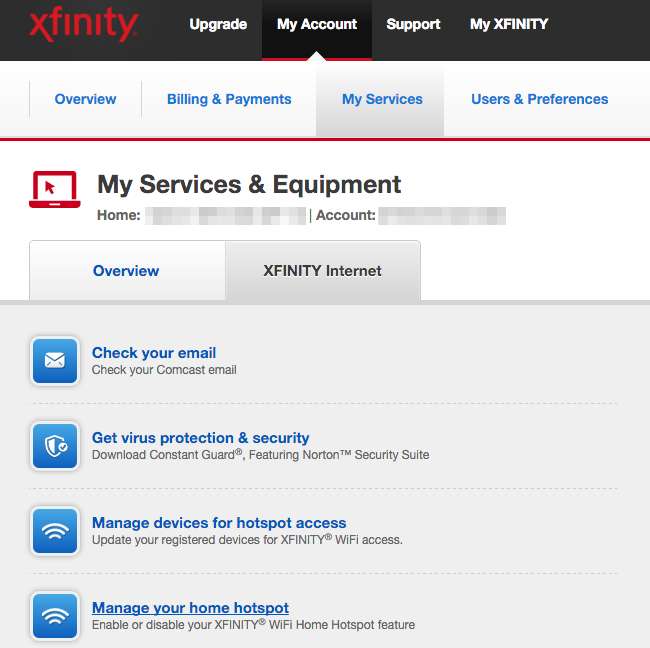This screenshot has height=648, width=650.
Task: Select the My Services tab
Action: click(382, 99)
